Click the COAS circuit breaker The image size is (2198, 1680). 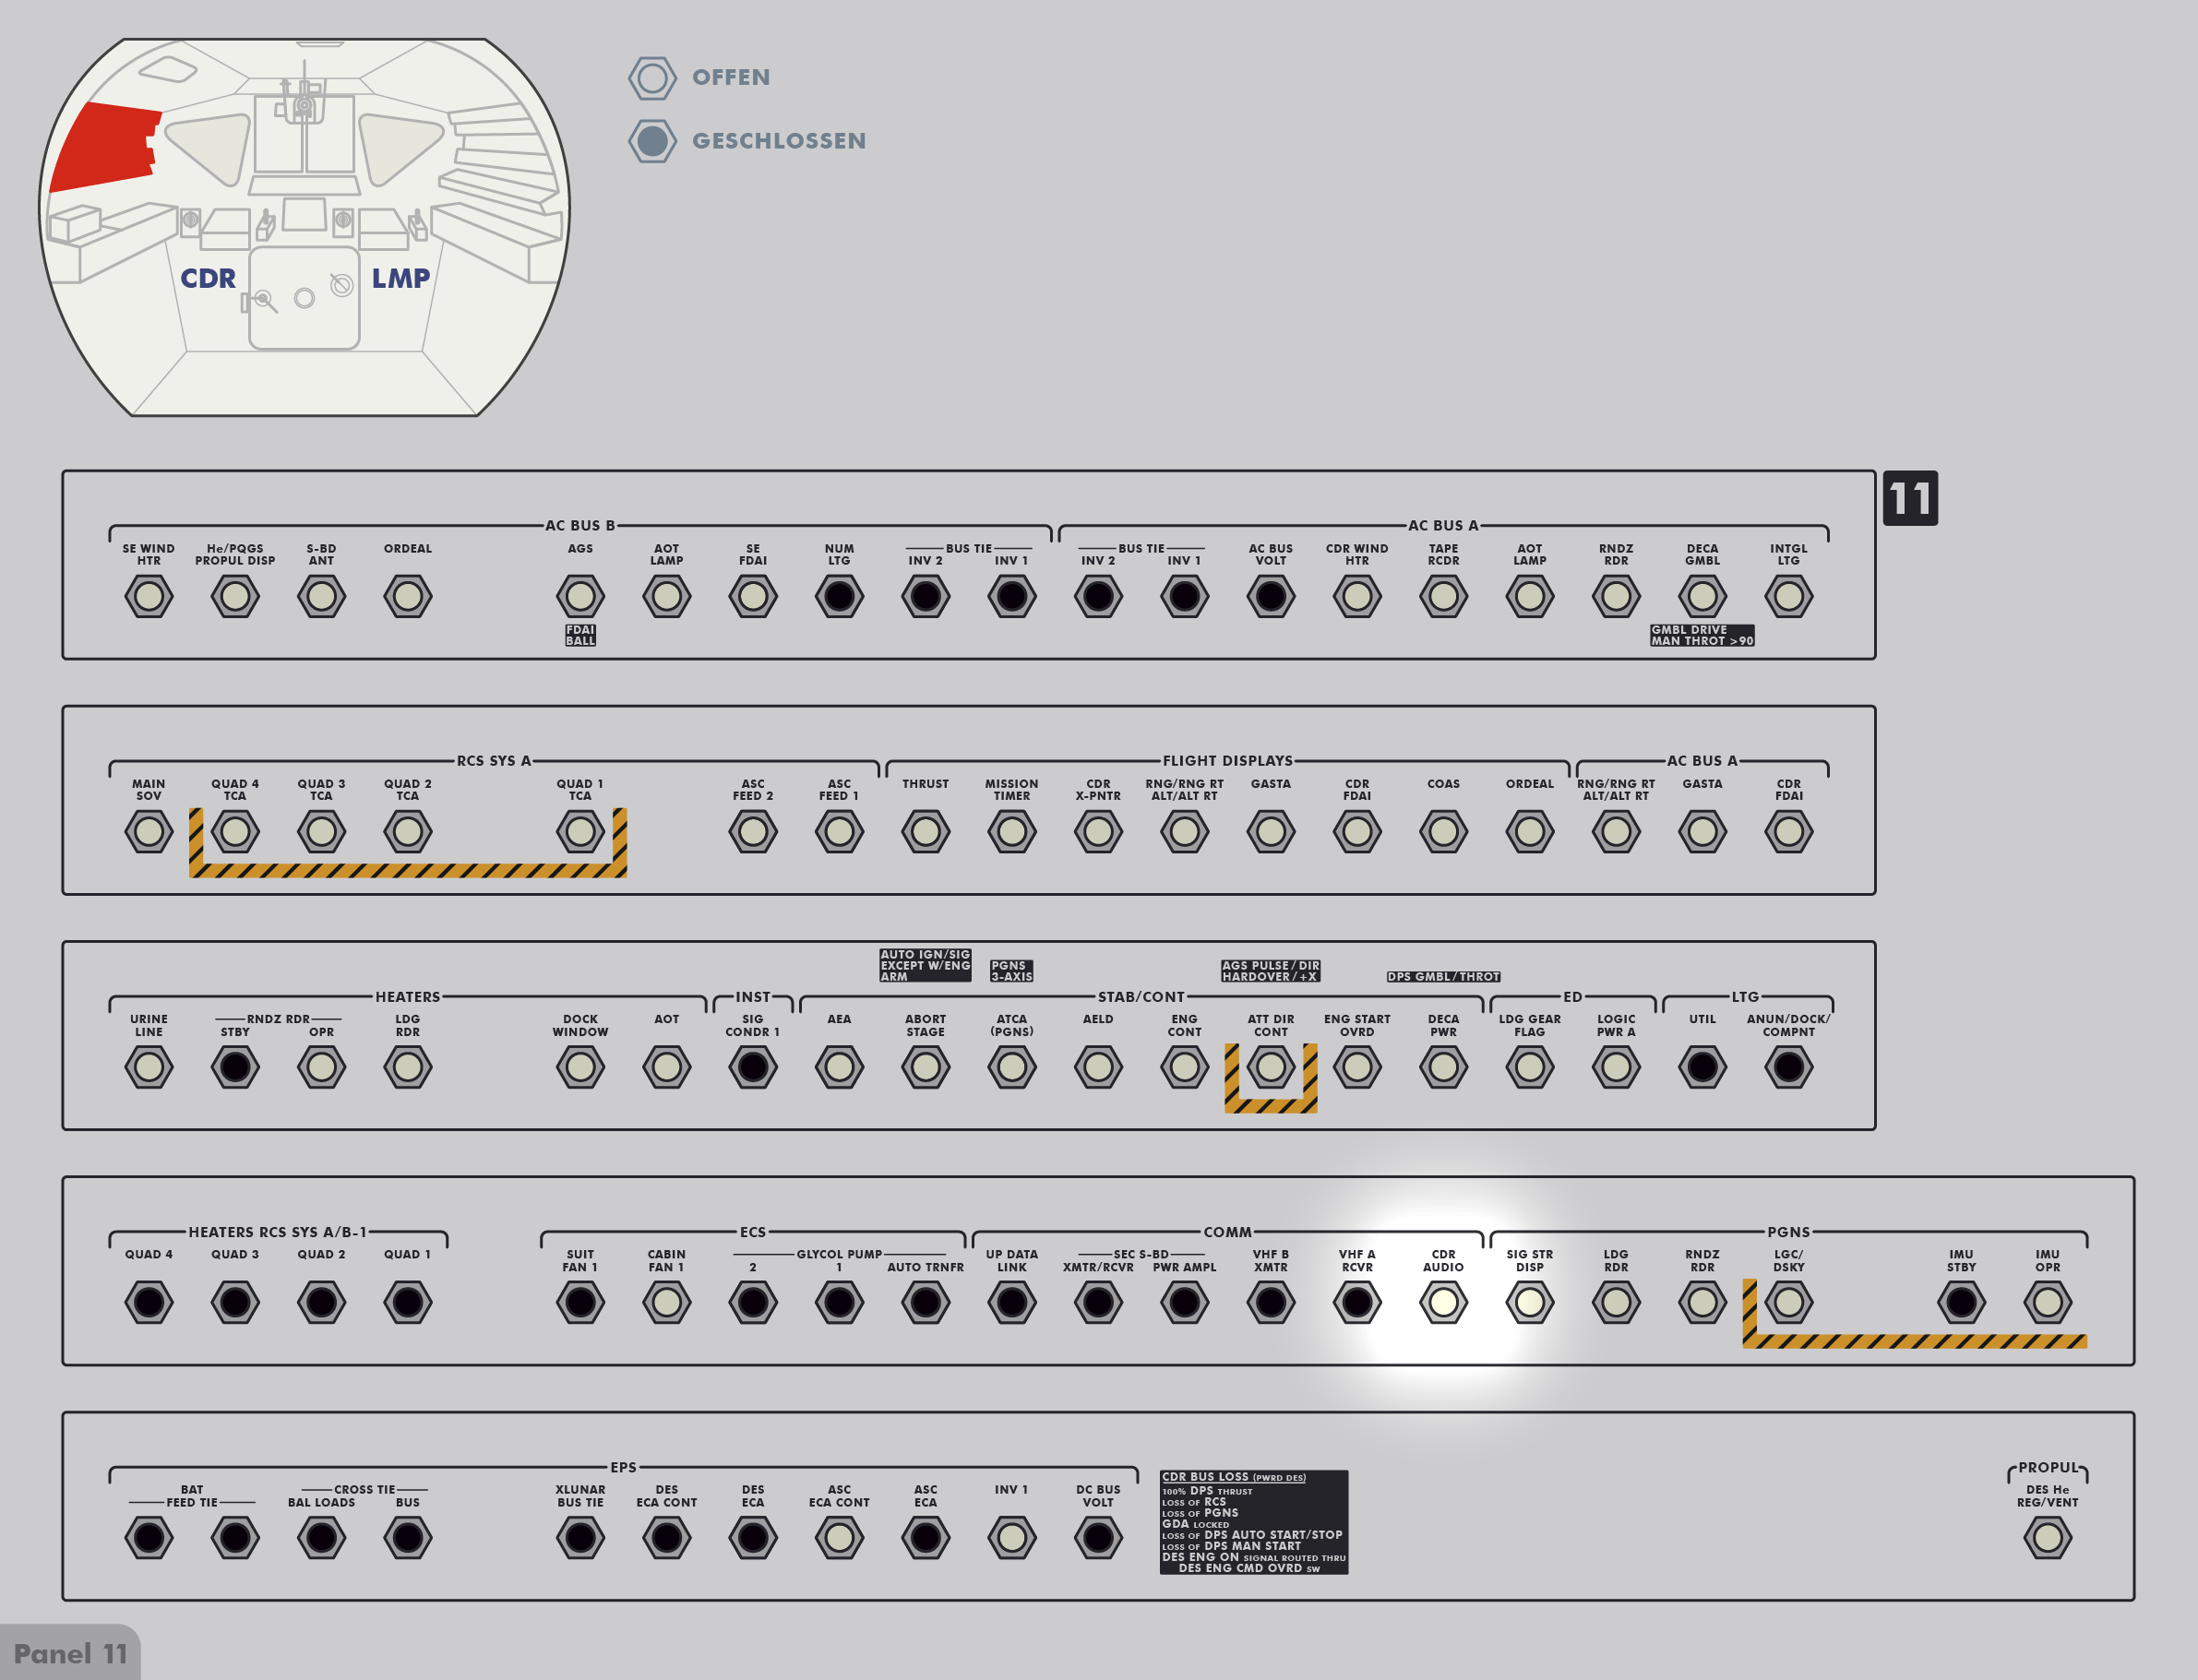pyautogui.click(x=1443, y=832)
